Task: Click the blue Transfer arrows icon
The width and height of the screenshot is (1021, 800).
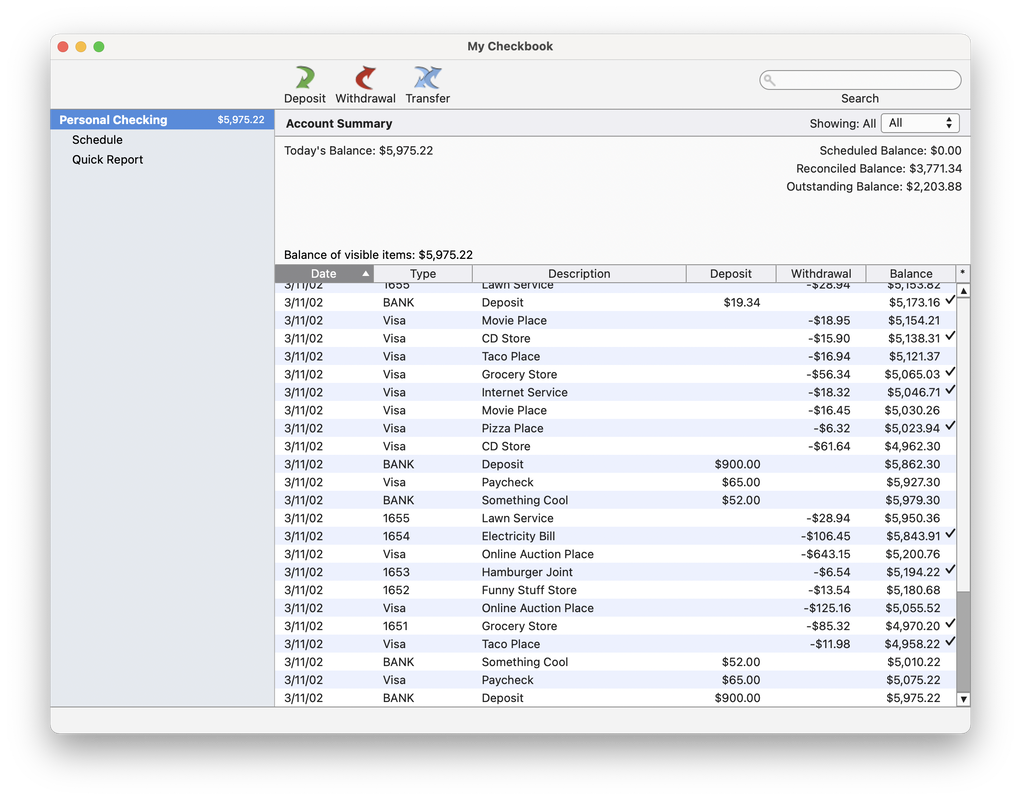Action: click(x=427, y=77)
